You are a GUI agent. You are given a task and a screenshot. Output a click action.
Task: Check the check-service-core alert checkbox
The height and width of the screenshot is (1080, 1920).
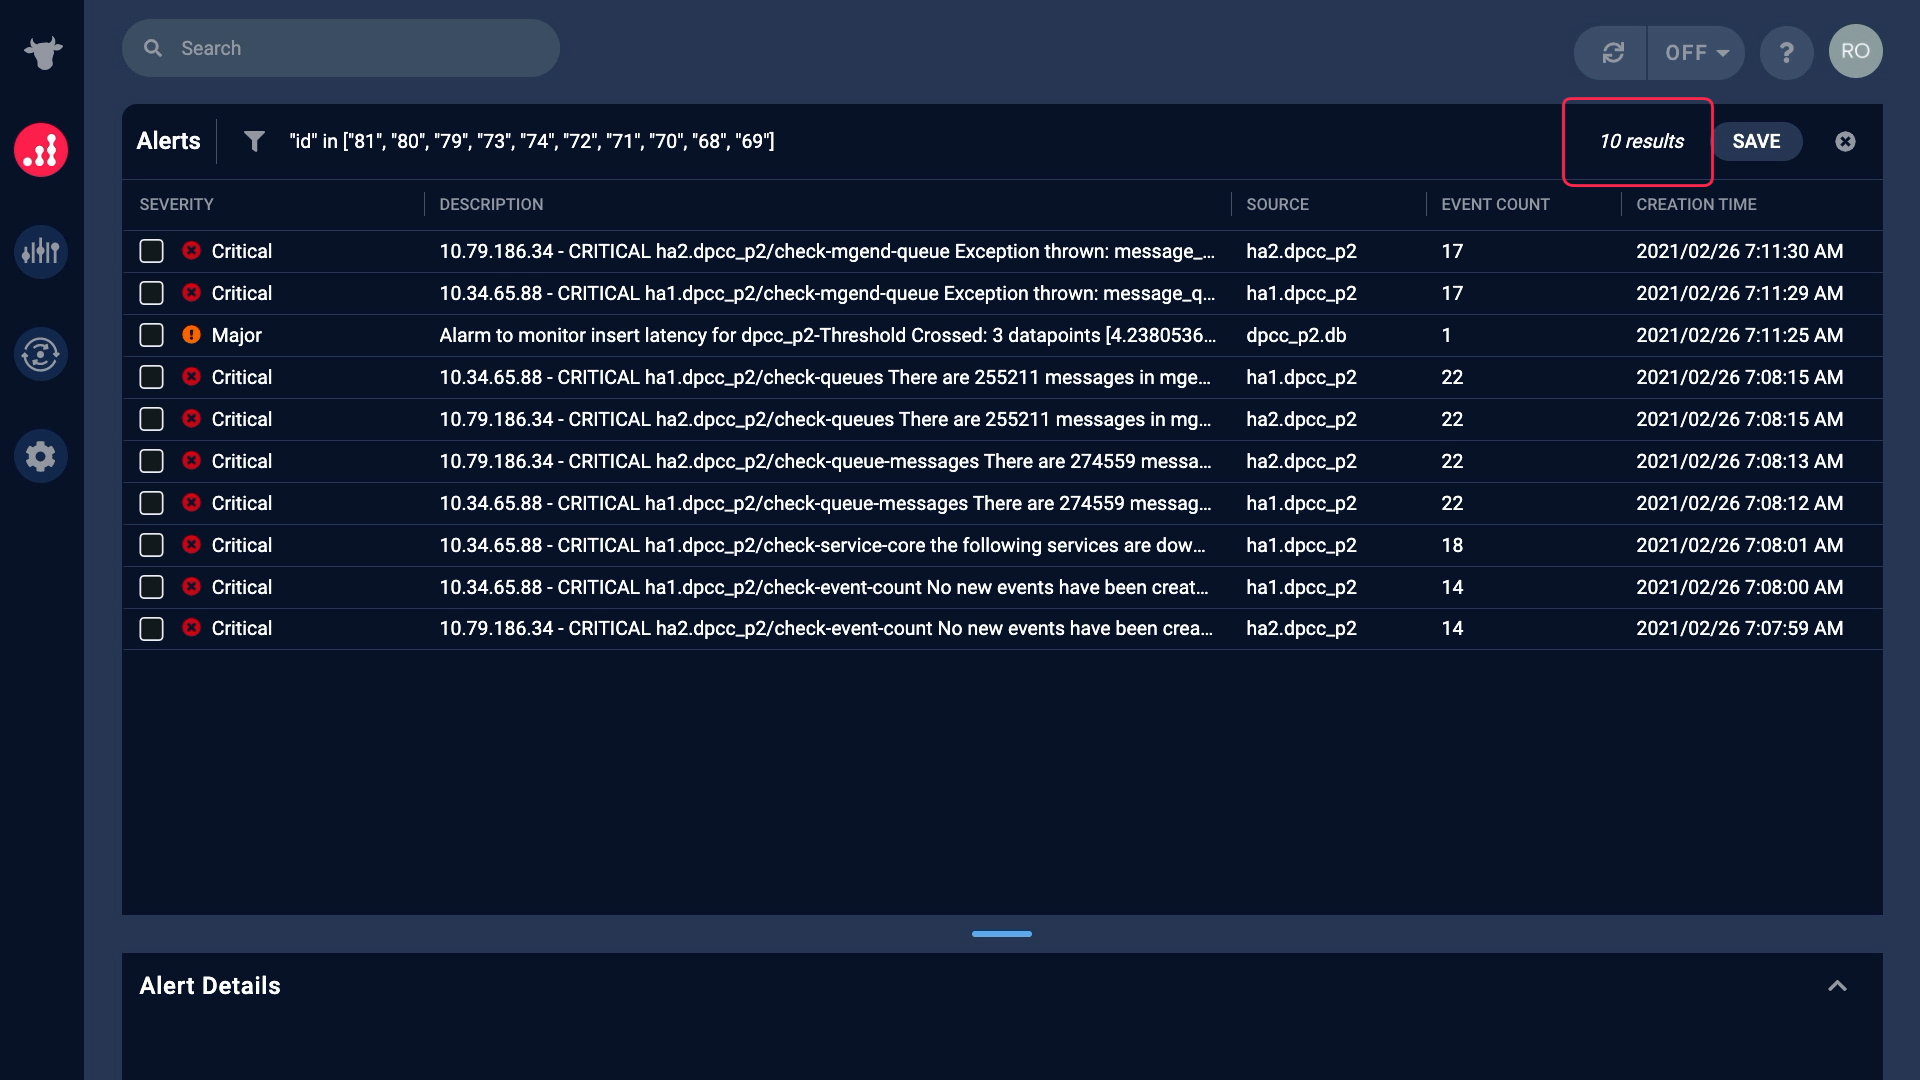click(x=151, y=545)
